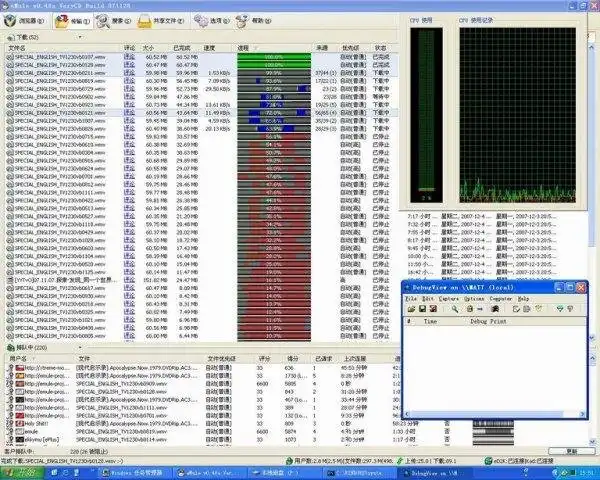600x480 pixels.
Task: Click the upload/download speed icon in status bar
Action: 399,461
